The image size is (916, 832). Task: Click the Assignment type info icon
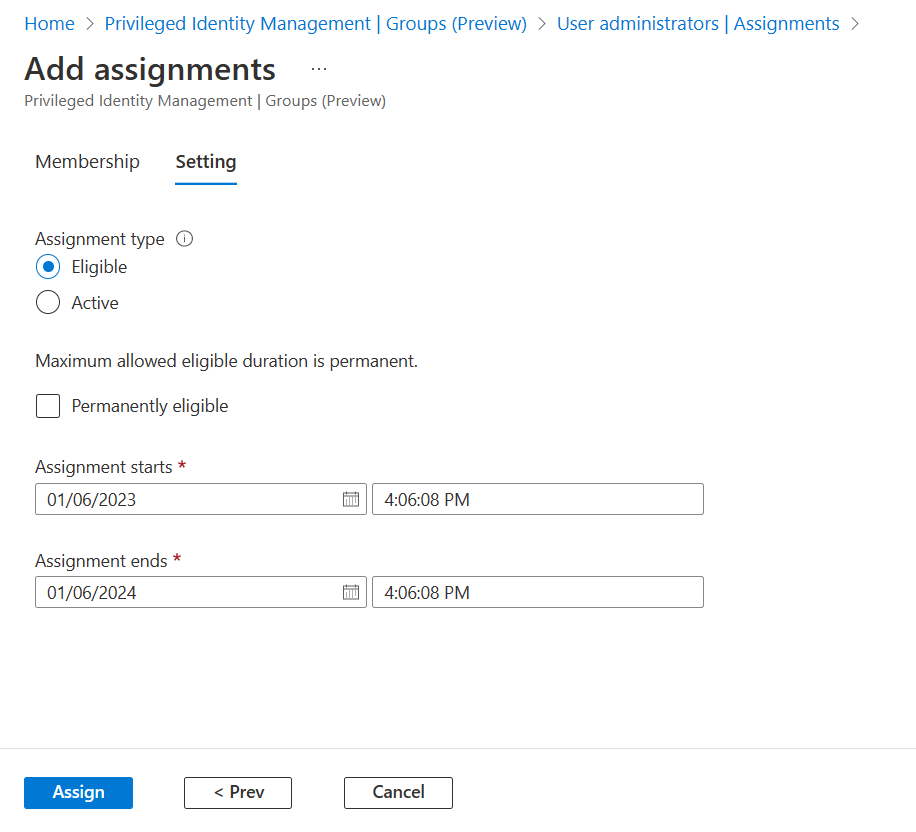pos(184,239)
